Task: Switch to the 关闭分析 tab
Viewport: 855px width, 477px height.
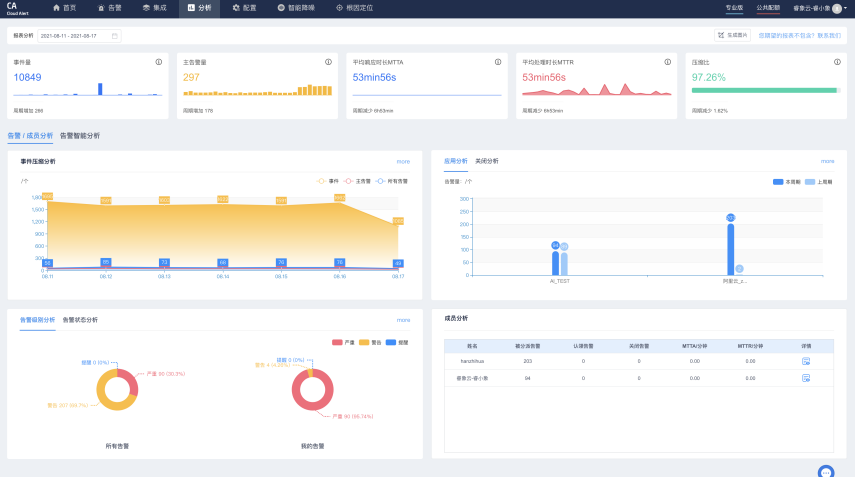Action: coord(486,161)
